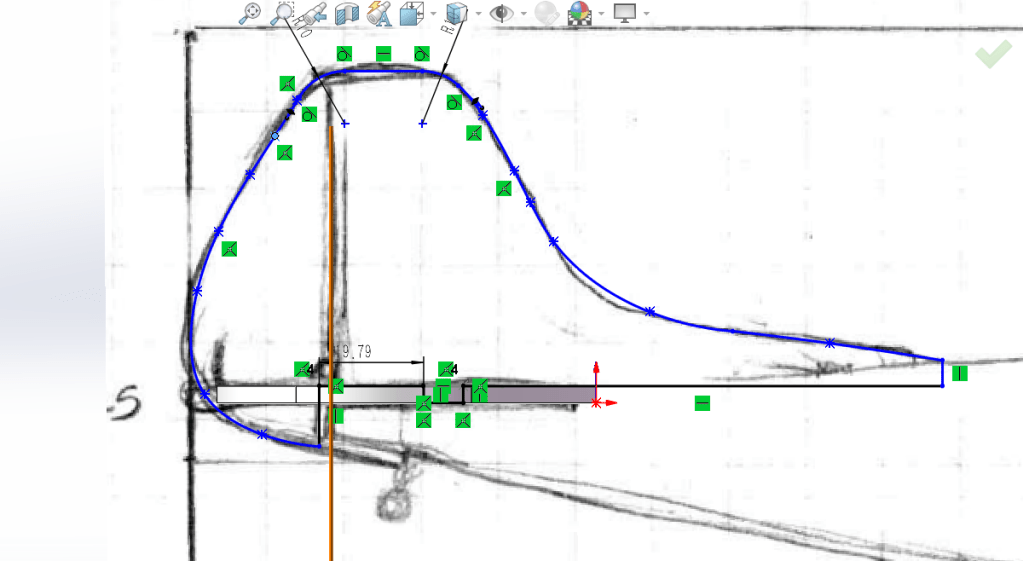Open the View Orientation cube icon

point(412,13)
